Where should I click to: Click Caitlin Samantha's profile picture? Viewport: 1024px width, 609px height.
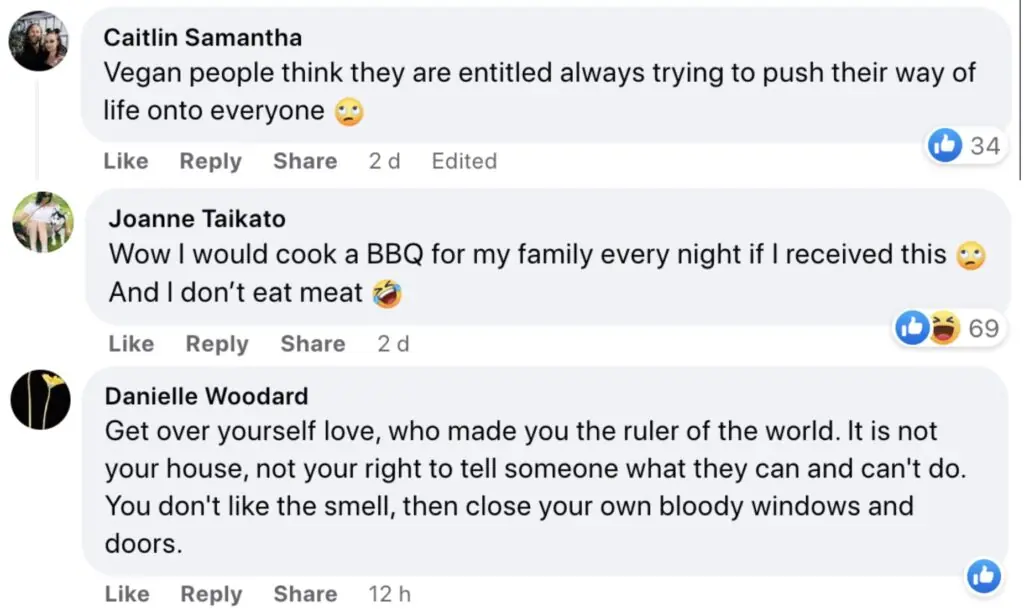tap(39, 41)
